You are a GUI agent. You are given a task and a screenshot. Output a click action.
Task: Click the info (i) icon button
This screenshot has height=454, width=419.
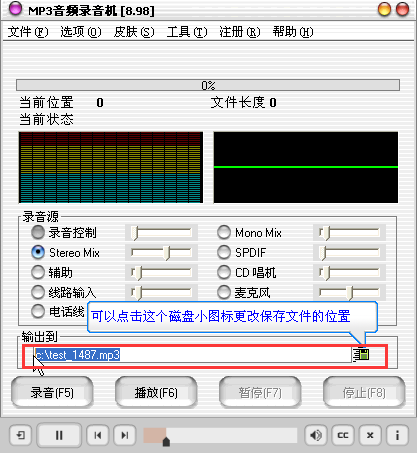(x=397, y=435)
